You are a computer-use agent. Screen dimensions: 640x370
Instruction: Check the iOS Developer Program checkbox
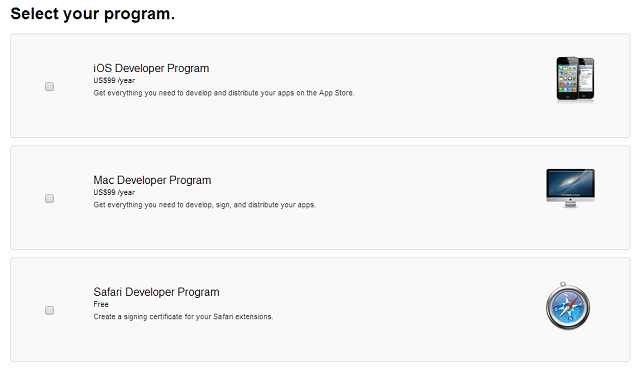pyautogui.click(x=49, y=86)
